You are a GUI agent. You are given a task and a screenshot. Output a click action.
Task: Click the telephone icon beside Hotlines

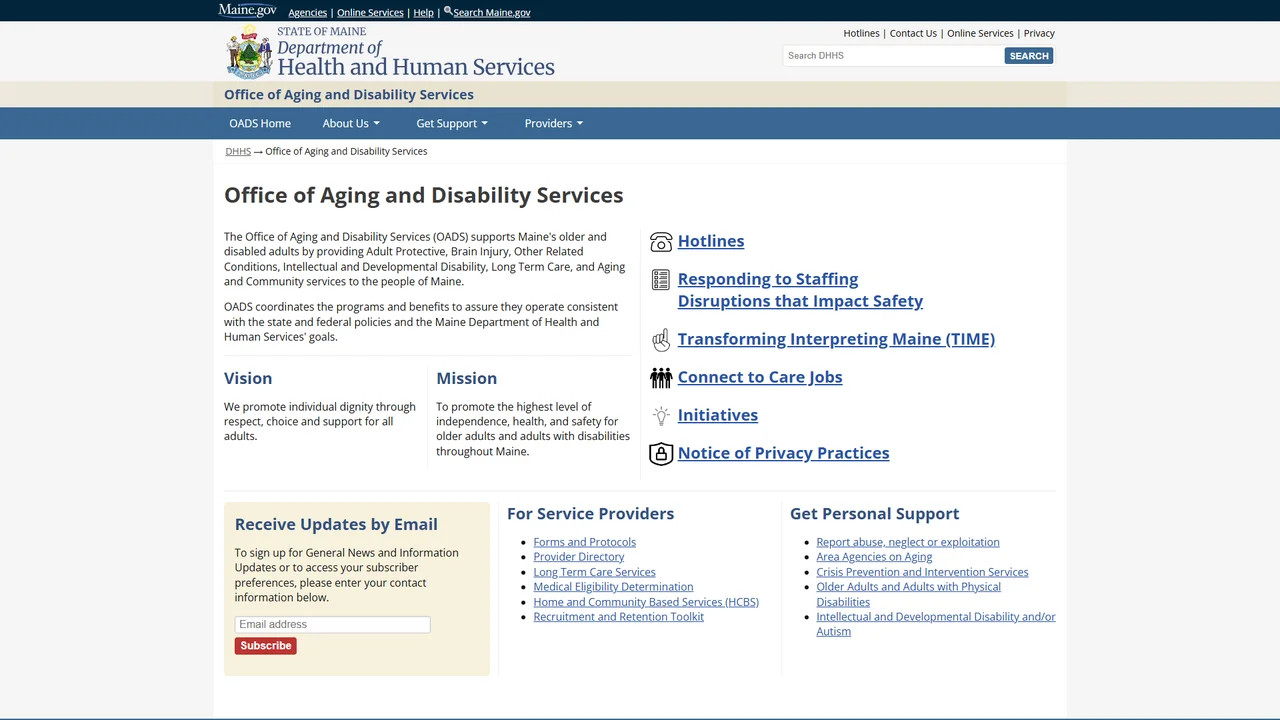pos(661,242)
